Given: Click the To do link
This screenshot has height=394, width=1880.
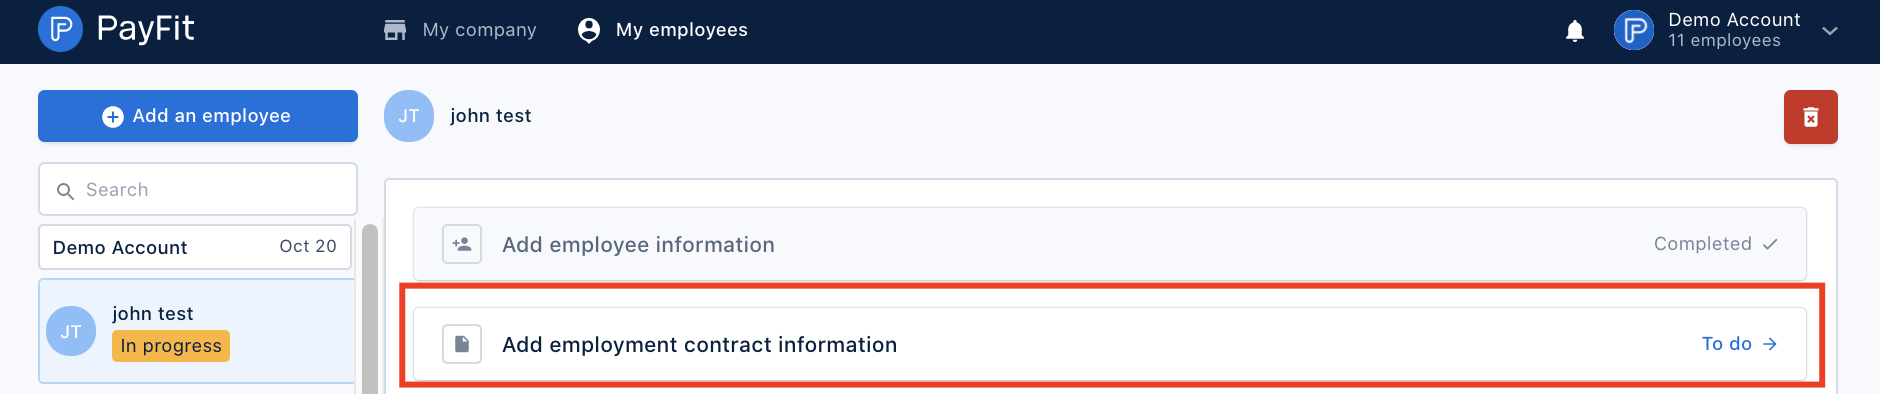Looking at the screenshot, I should point(1739,344).
